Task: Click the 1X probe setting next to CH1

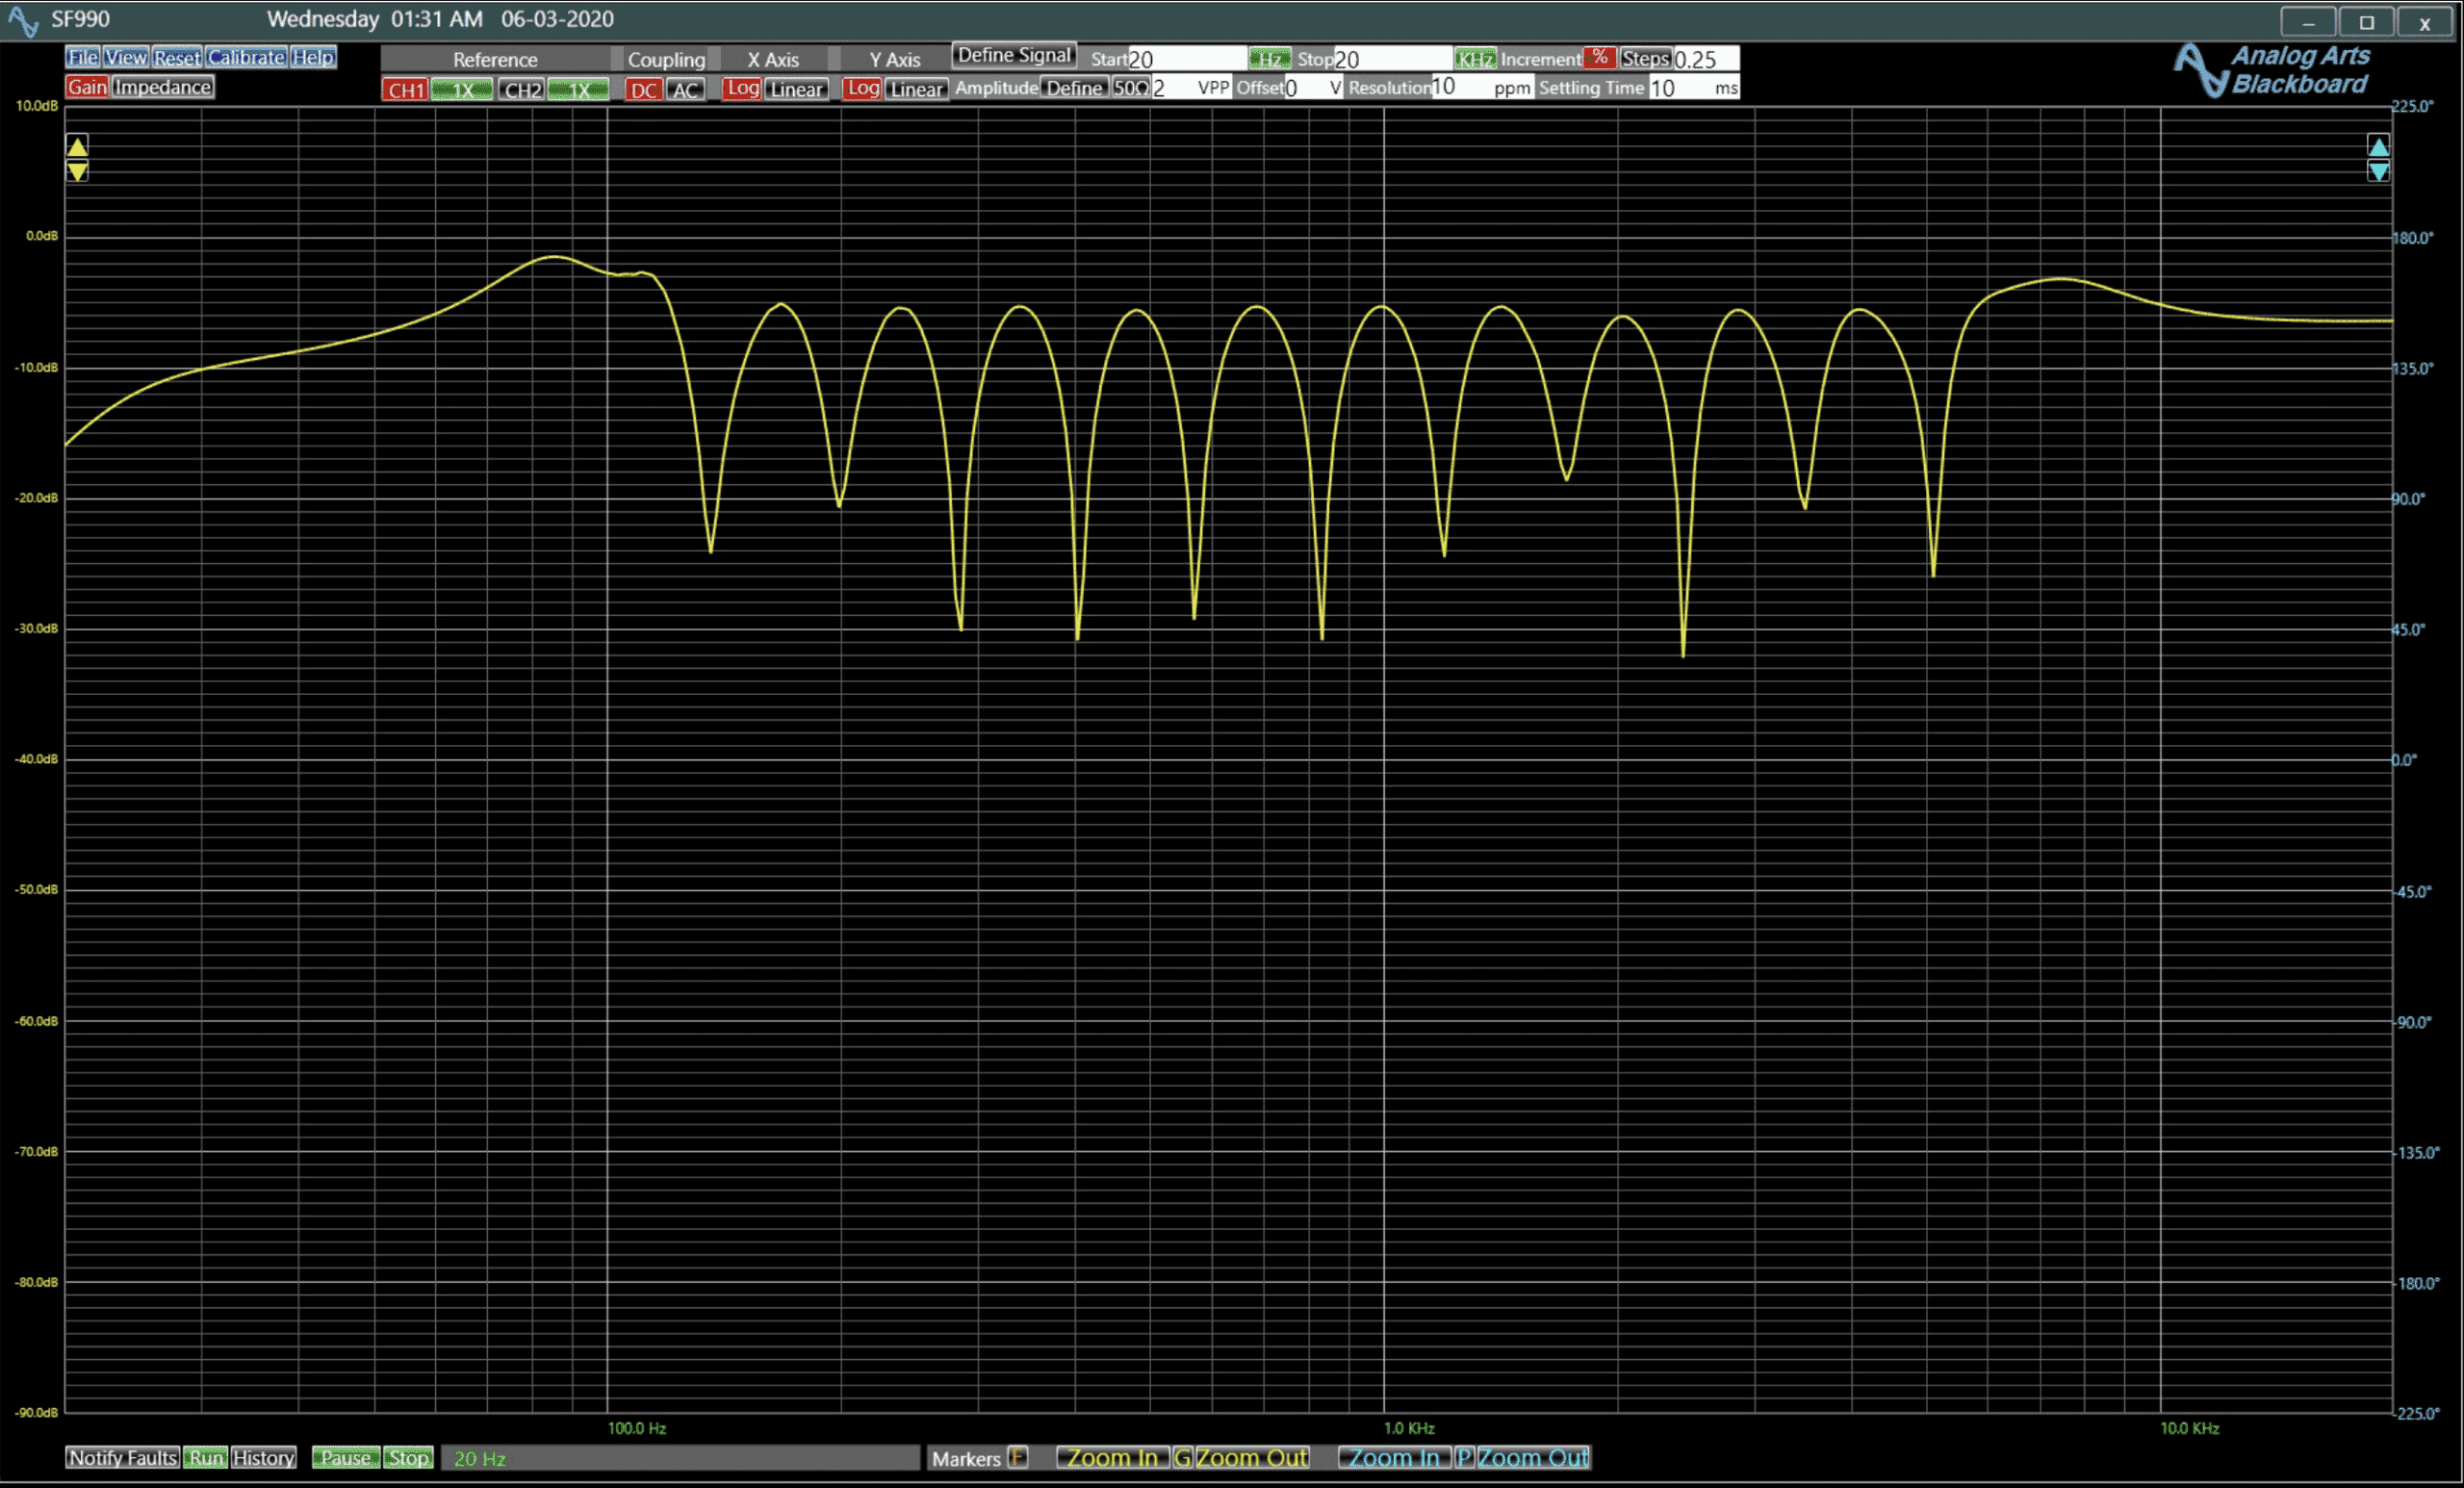Action: 462,89
